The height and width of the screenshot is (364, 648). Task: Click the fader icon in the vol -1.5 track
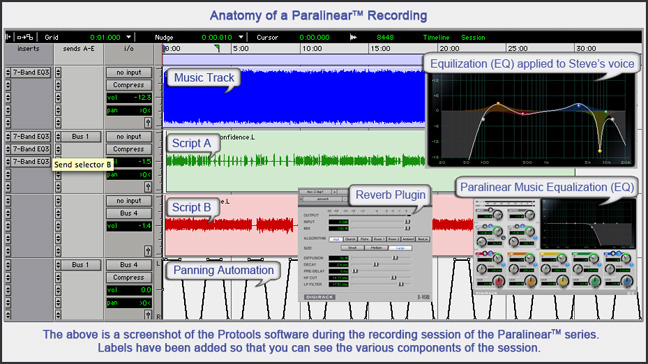point(148,187)
